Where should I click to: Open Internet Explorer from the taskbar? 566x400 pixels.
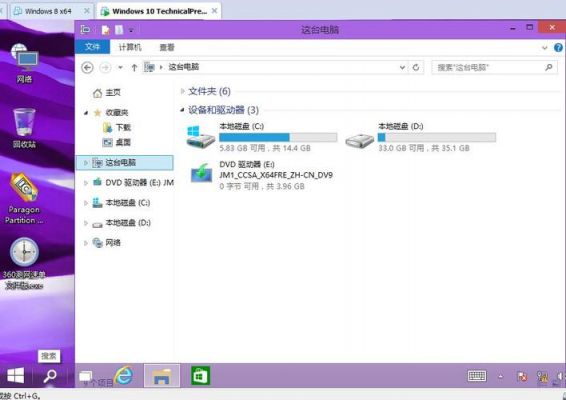click(124, 375)
